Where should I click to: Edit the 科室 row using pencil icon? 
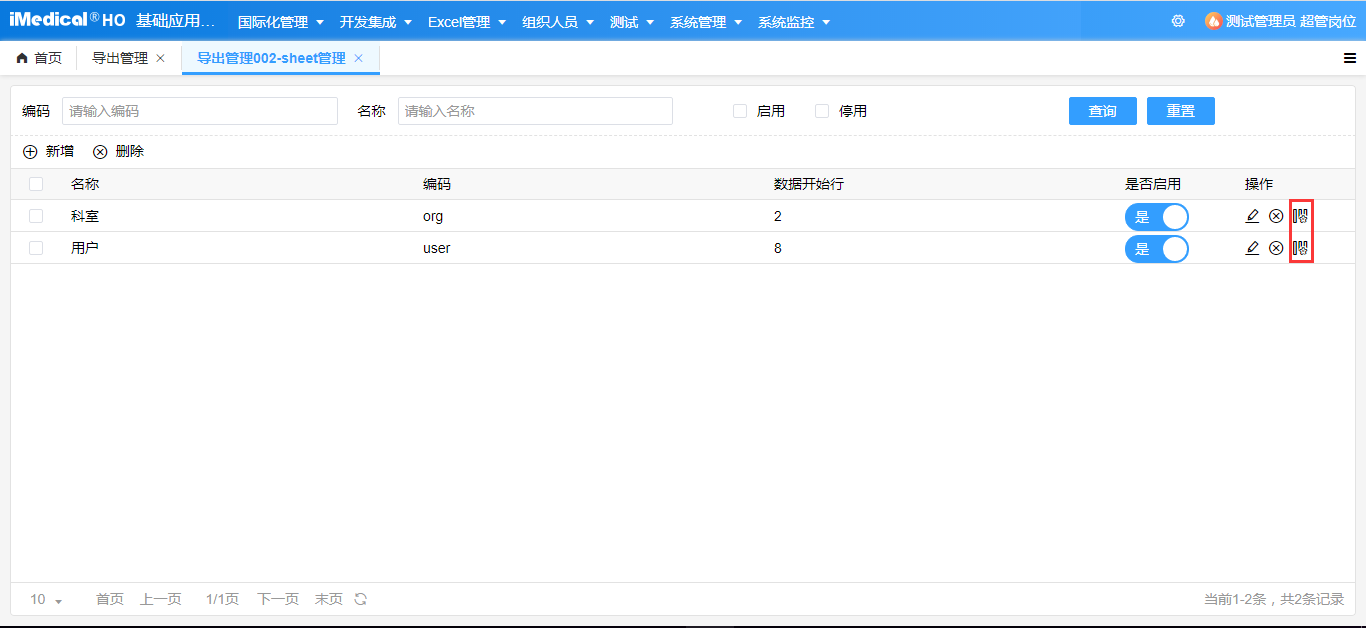click(1252, 216)
